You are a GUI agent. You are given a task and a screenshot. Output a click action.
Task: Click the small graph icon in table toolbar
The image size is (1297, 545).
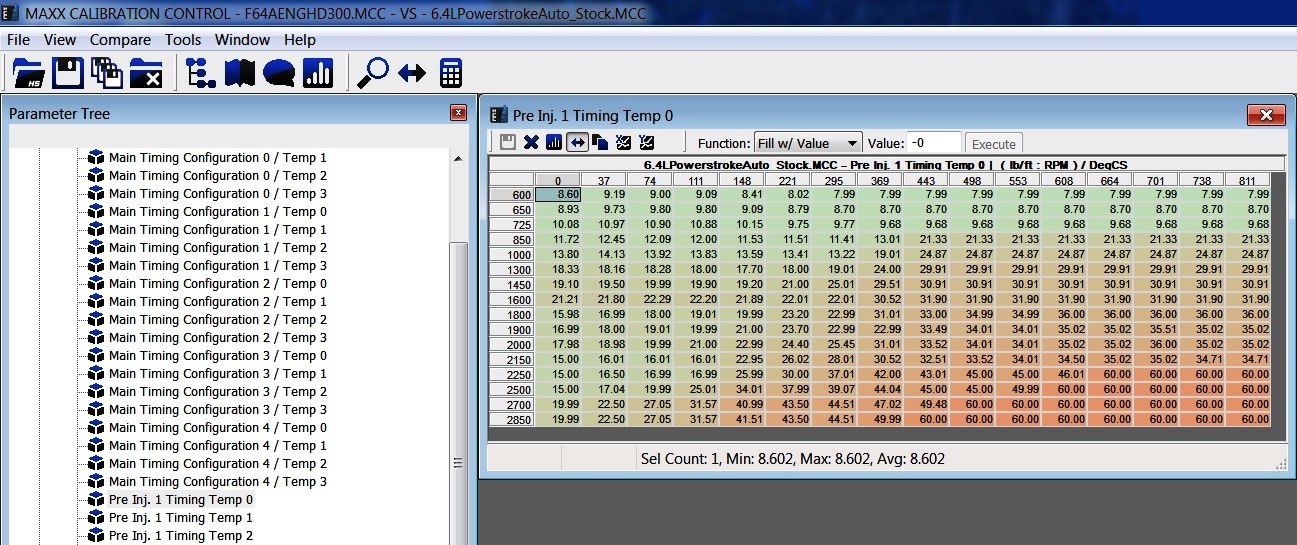[554, 142]
